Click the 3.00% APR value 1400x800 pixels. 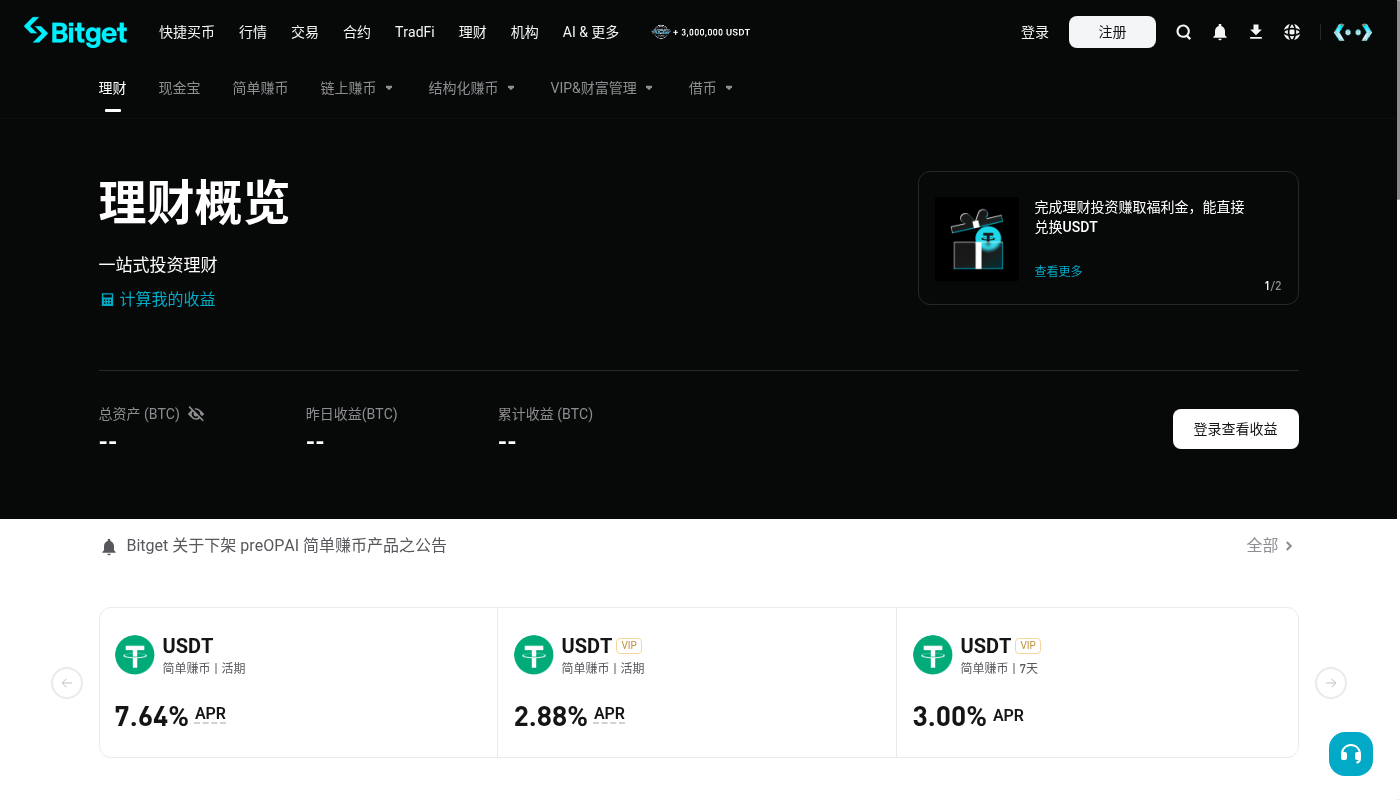[x=950, y=716]
